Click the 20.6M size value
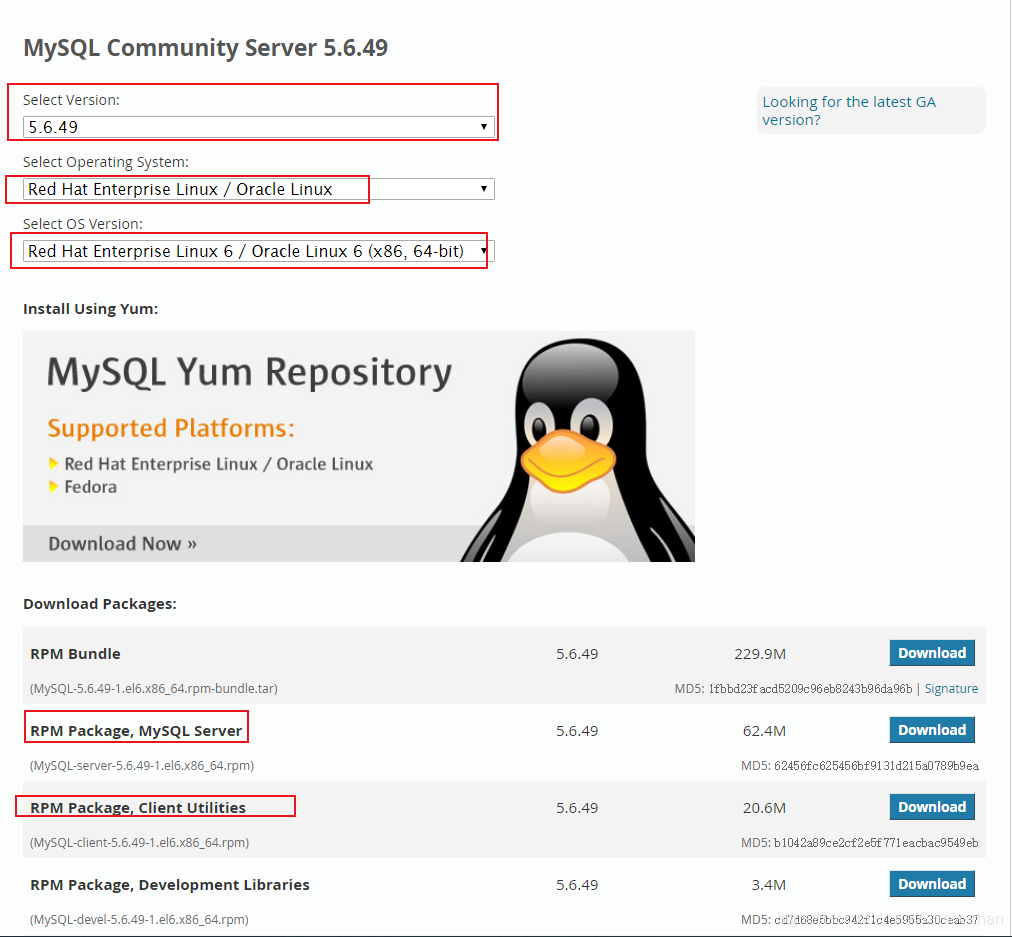The height and width of the screenshot is (937, 1012). point(764,808)
